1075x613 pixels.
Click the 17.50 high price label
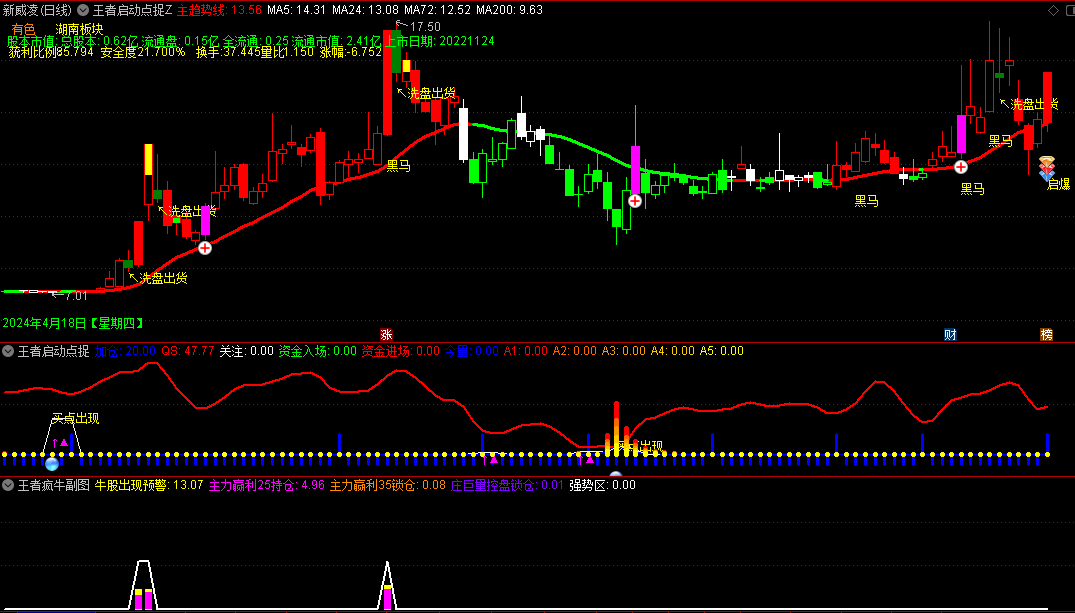coord(425,27)
